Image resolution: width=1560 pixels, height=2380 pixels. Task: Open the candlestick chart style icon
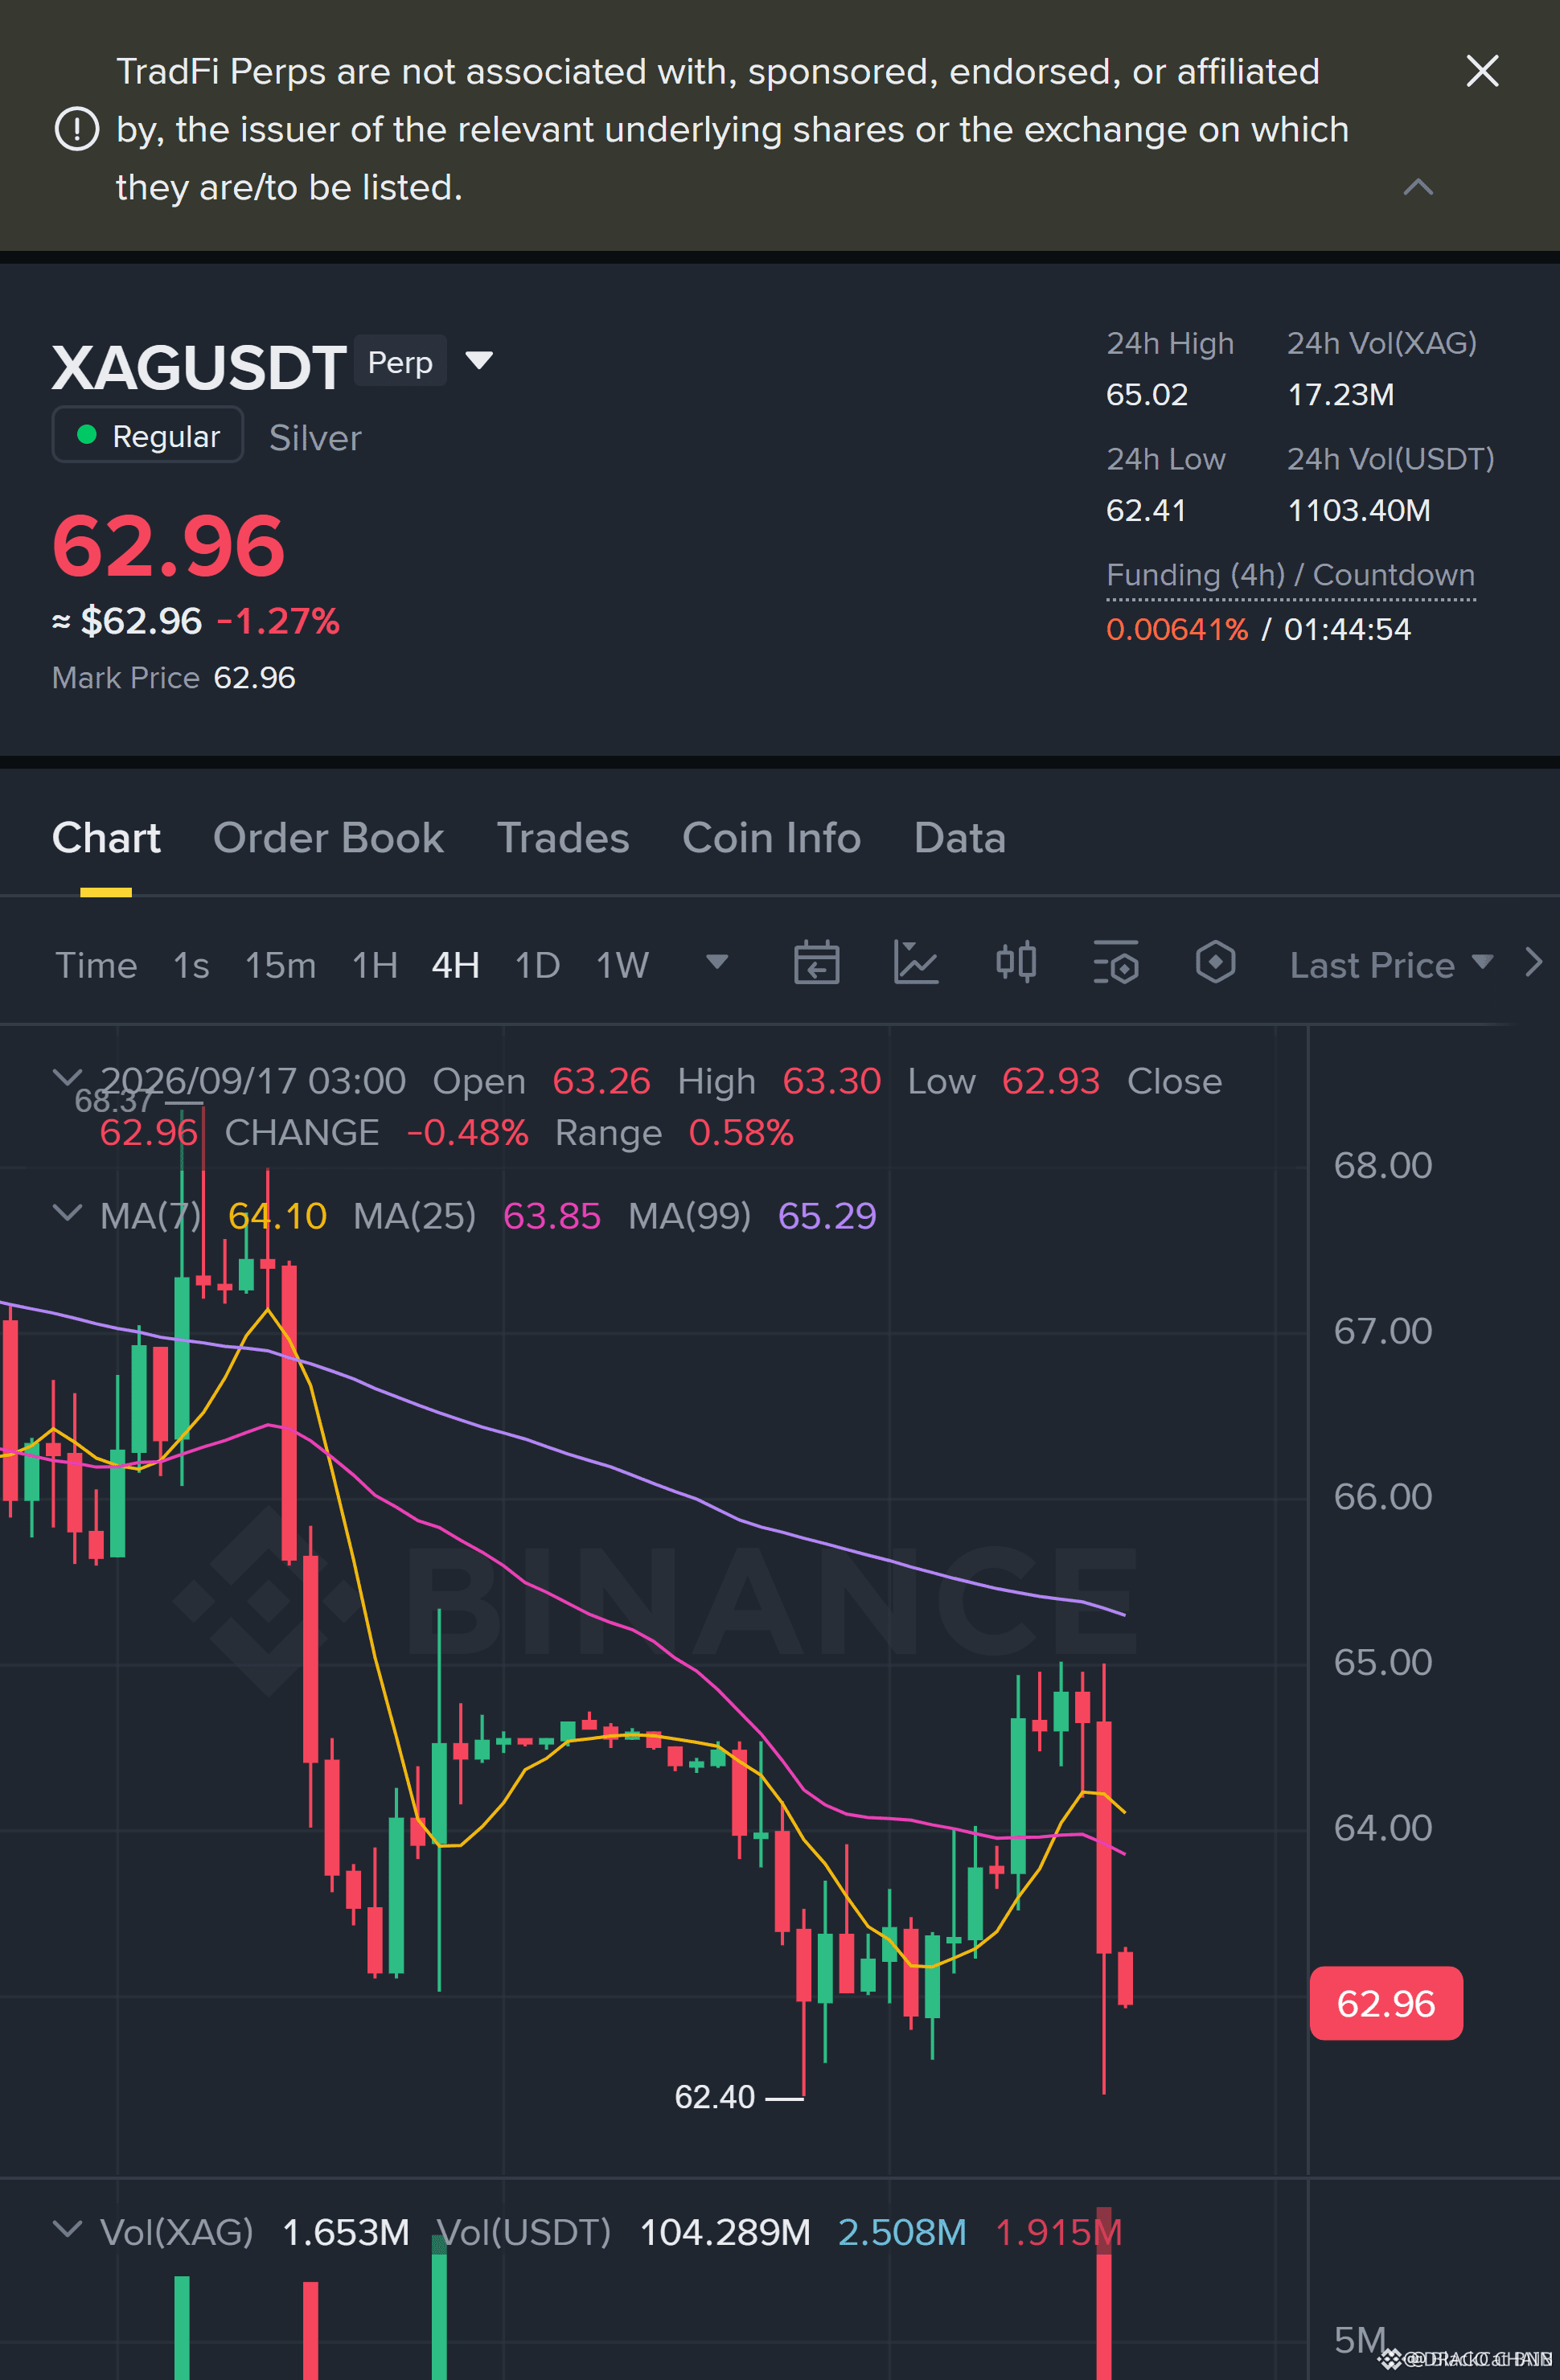click(1015, 964)
